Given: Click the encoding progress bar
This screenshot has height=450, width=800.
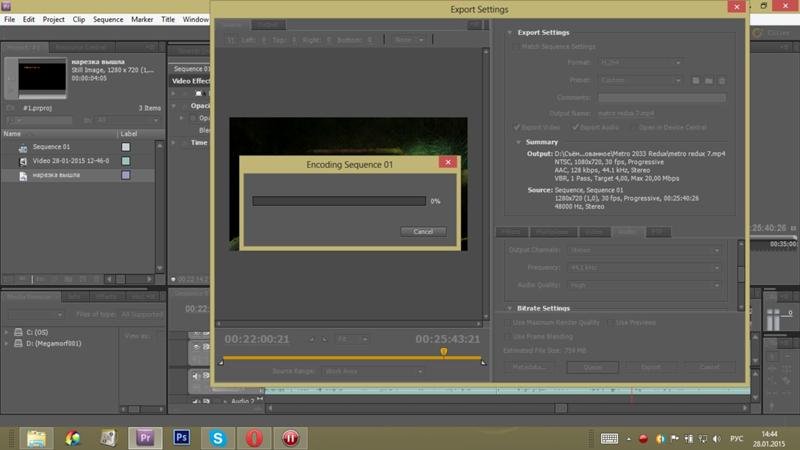Looking at the screenshot, I should pyautogui.click(x=339, y=201).
